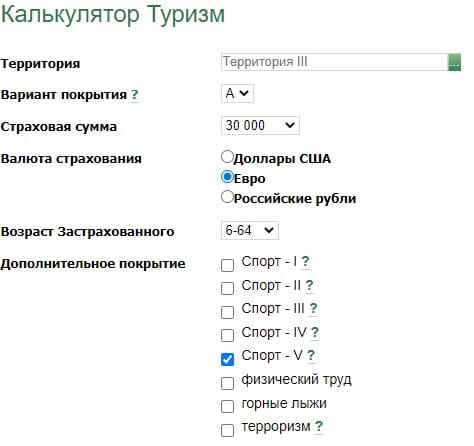Enable Спорт - IV checkbox
This screenshot has height=446, width=474.
click(227, 336)
